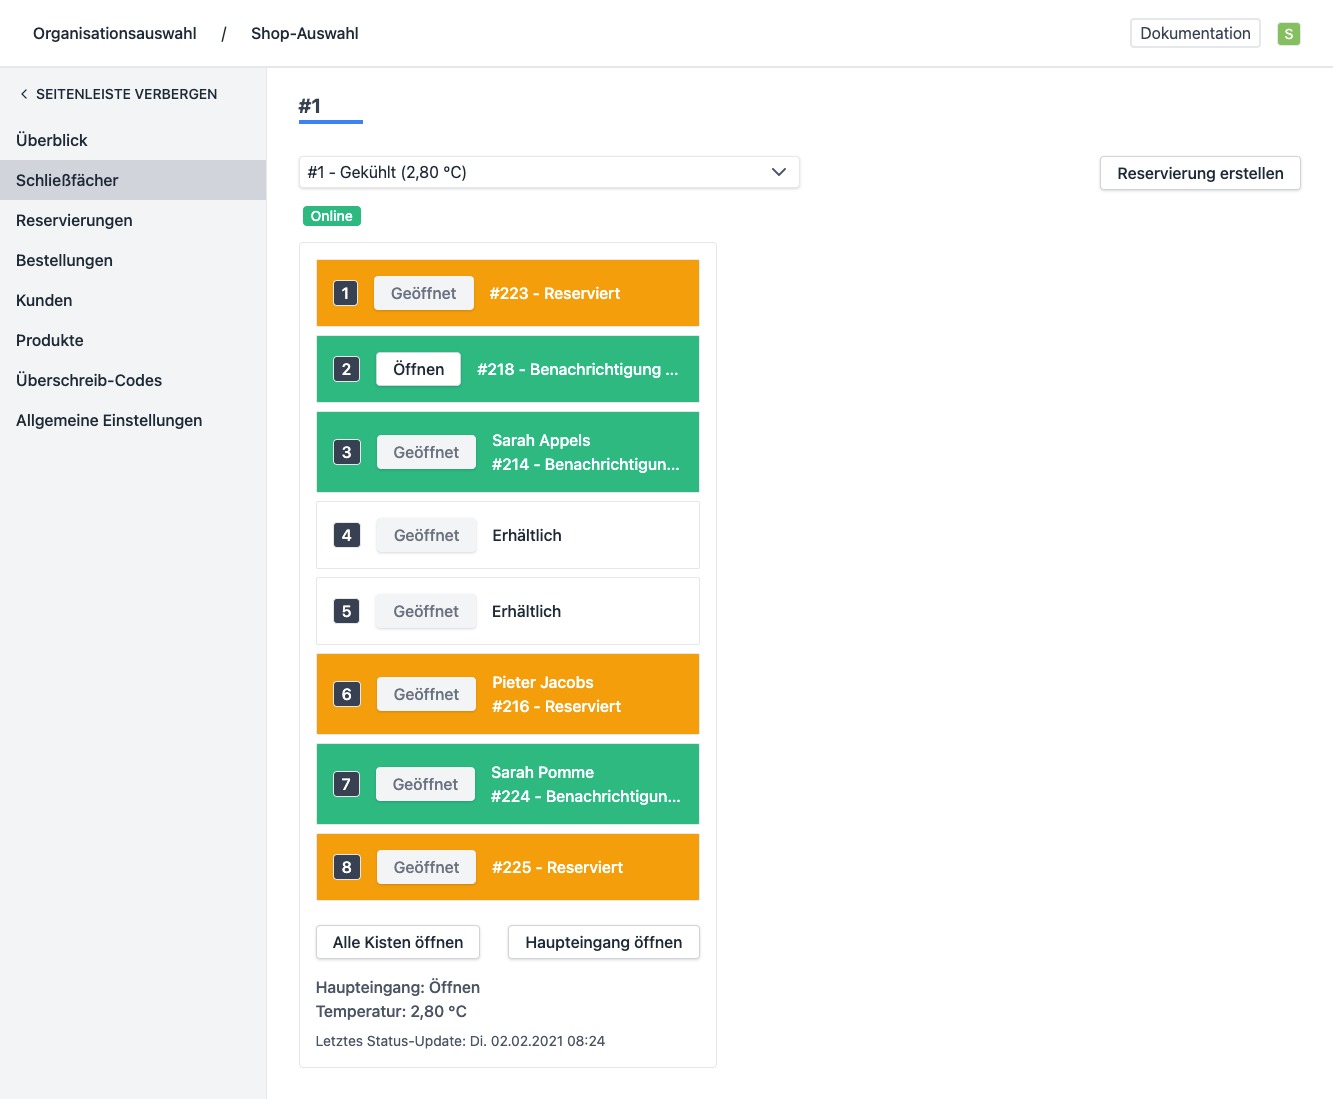Open the Dokumentation link
Viewport: 1333px width, 1099px height.
[1194, 33]
